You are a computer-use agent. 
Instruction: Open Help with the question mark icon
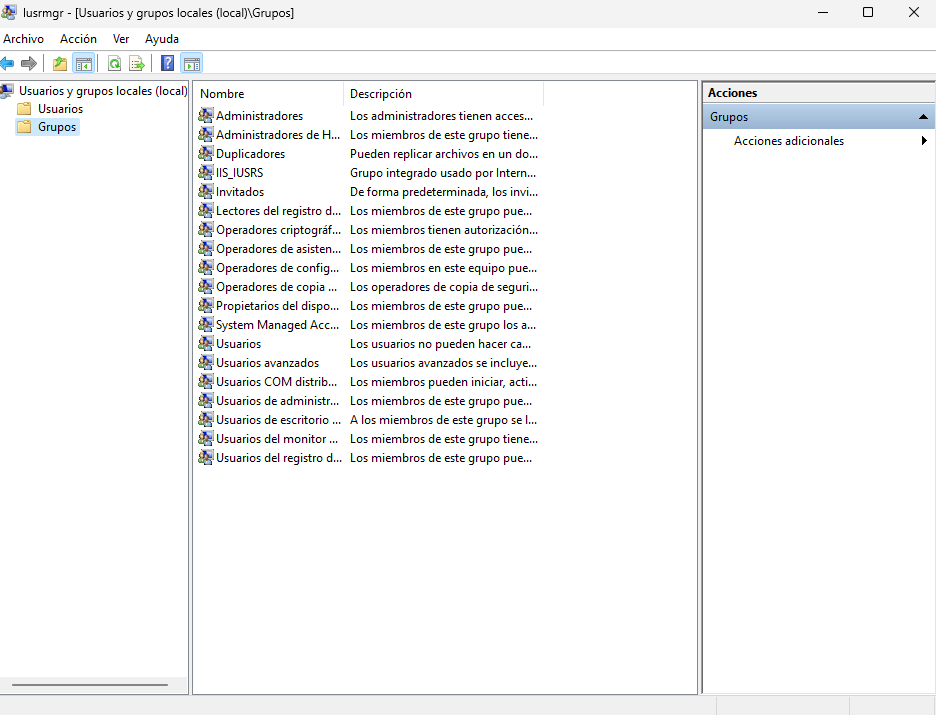[167, 64]
